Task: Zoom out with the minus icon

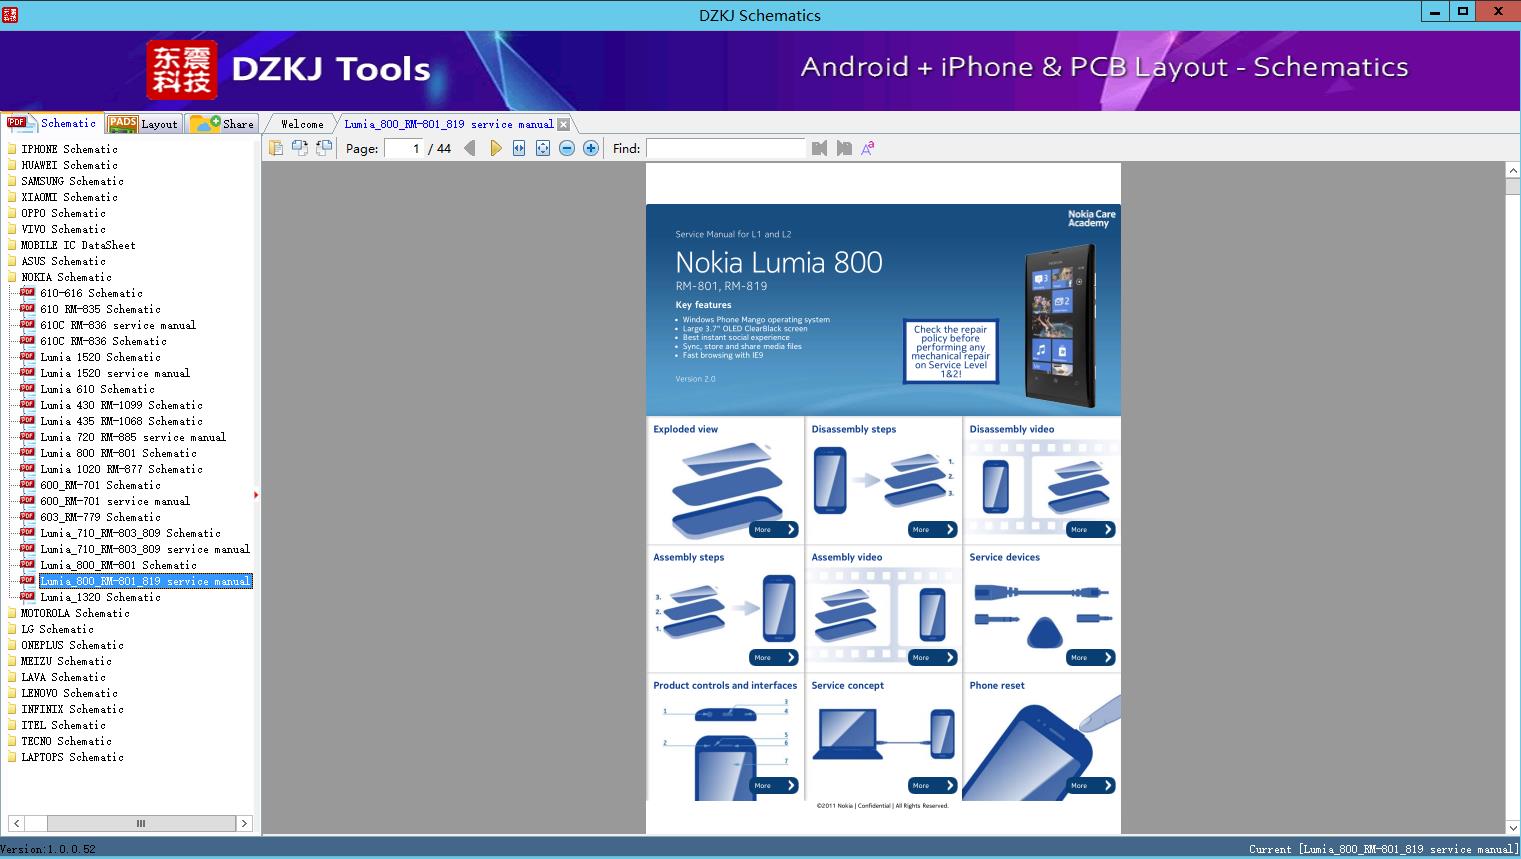Action: tap(567, 148)
